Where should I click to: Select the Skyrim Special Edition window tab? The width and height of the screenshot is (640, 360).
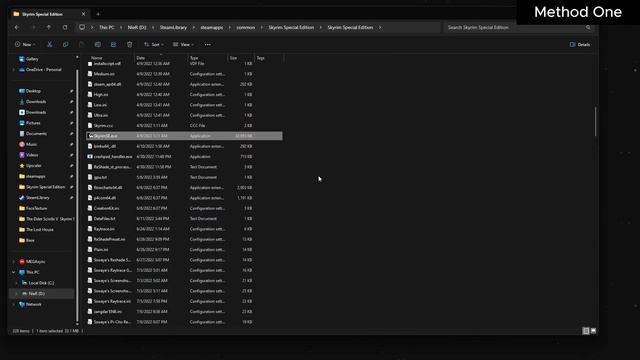[49, 14]
